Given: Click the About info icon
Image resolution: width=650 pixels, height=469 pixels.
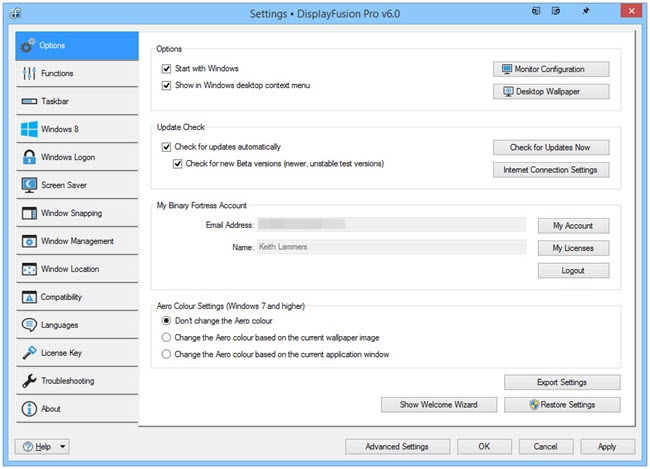Looking at the screenshot, I should [29, 409].
